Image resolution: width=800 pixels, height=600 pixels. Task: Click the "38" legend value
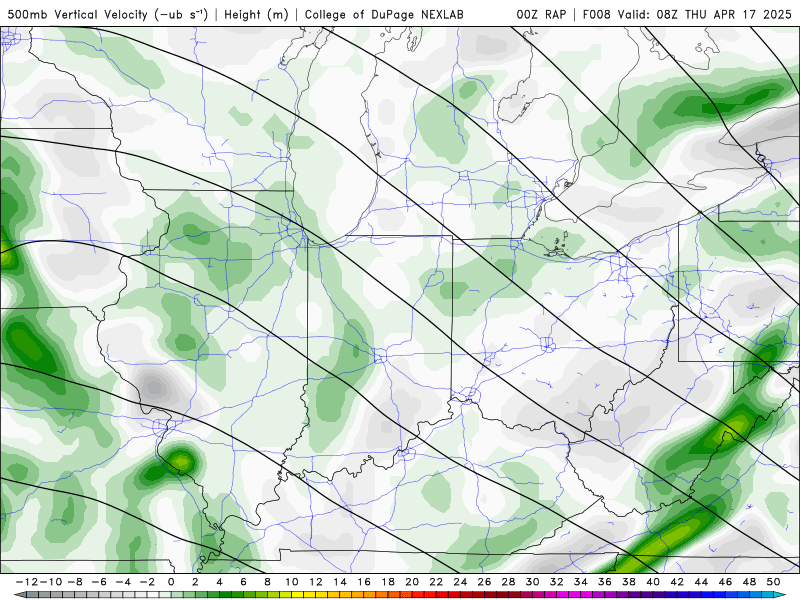tap(629, 582)
